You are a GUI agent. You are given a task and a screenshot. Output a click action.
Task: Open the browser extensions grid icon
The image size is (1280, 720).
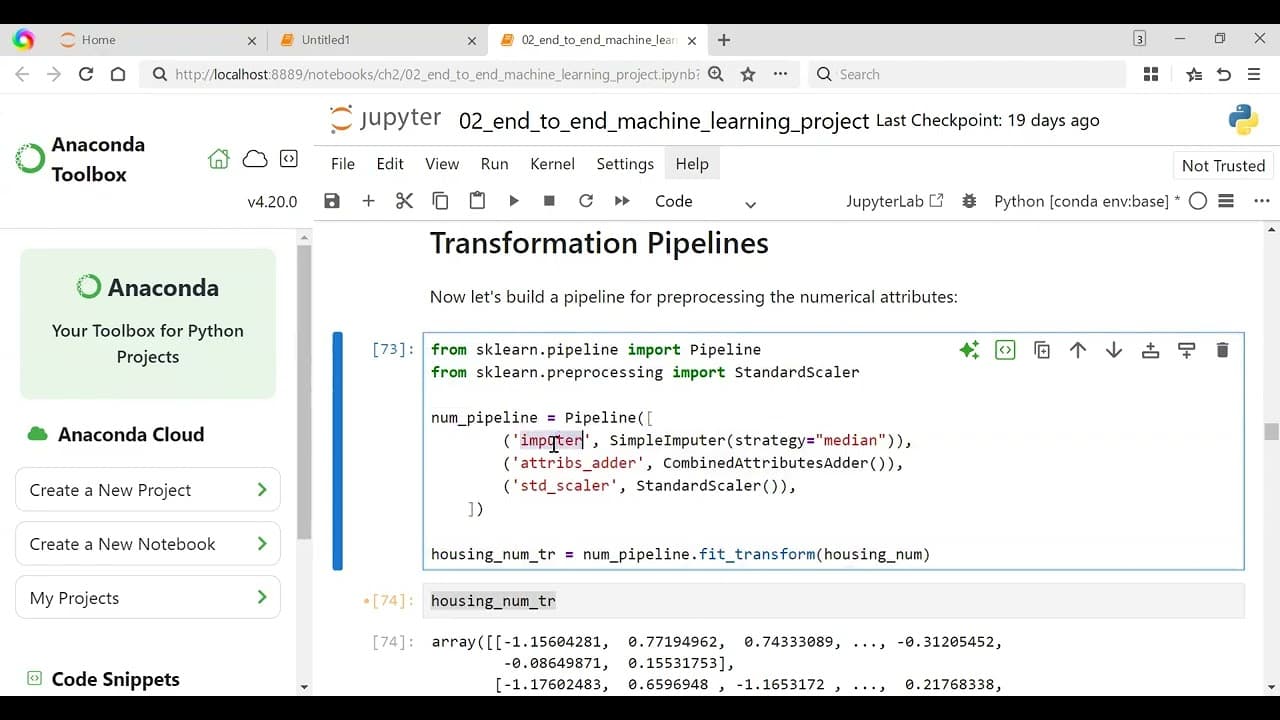click(1151, 74)
